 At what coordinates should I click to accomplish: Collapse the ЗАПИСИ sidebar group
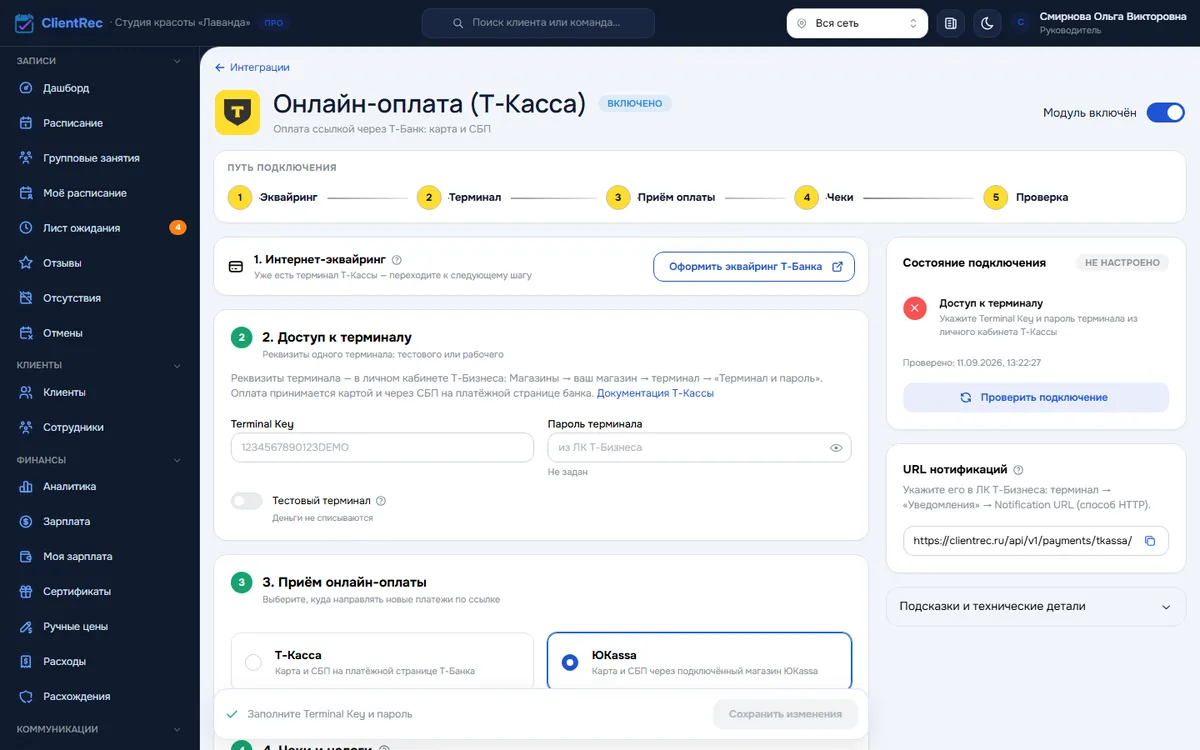click(177, 61)
